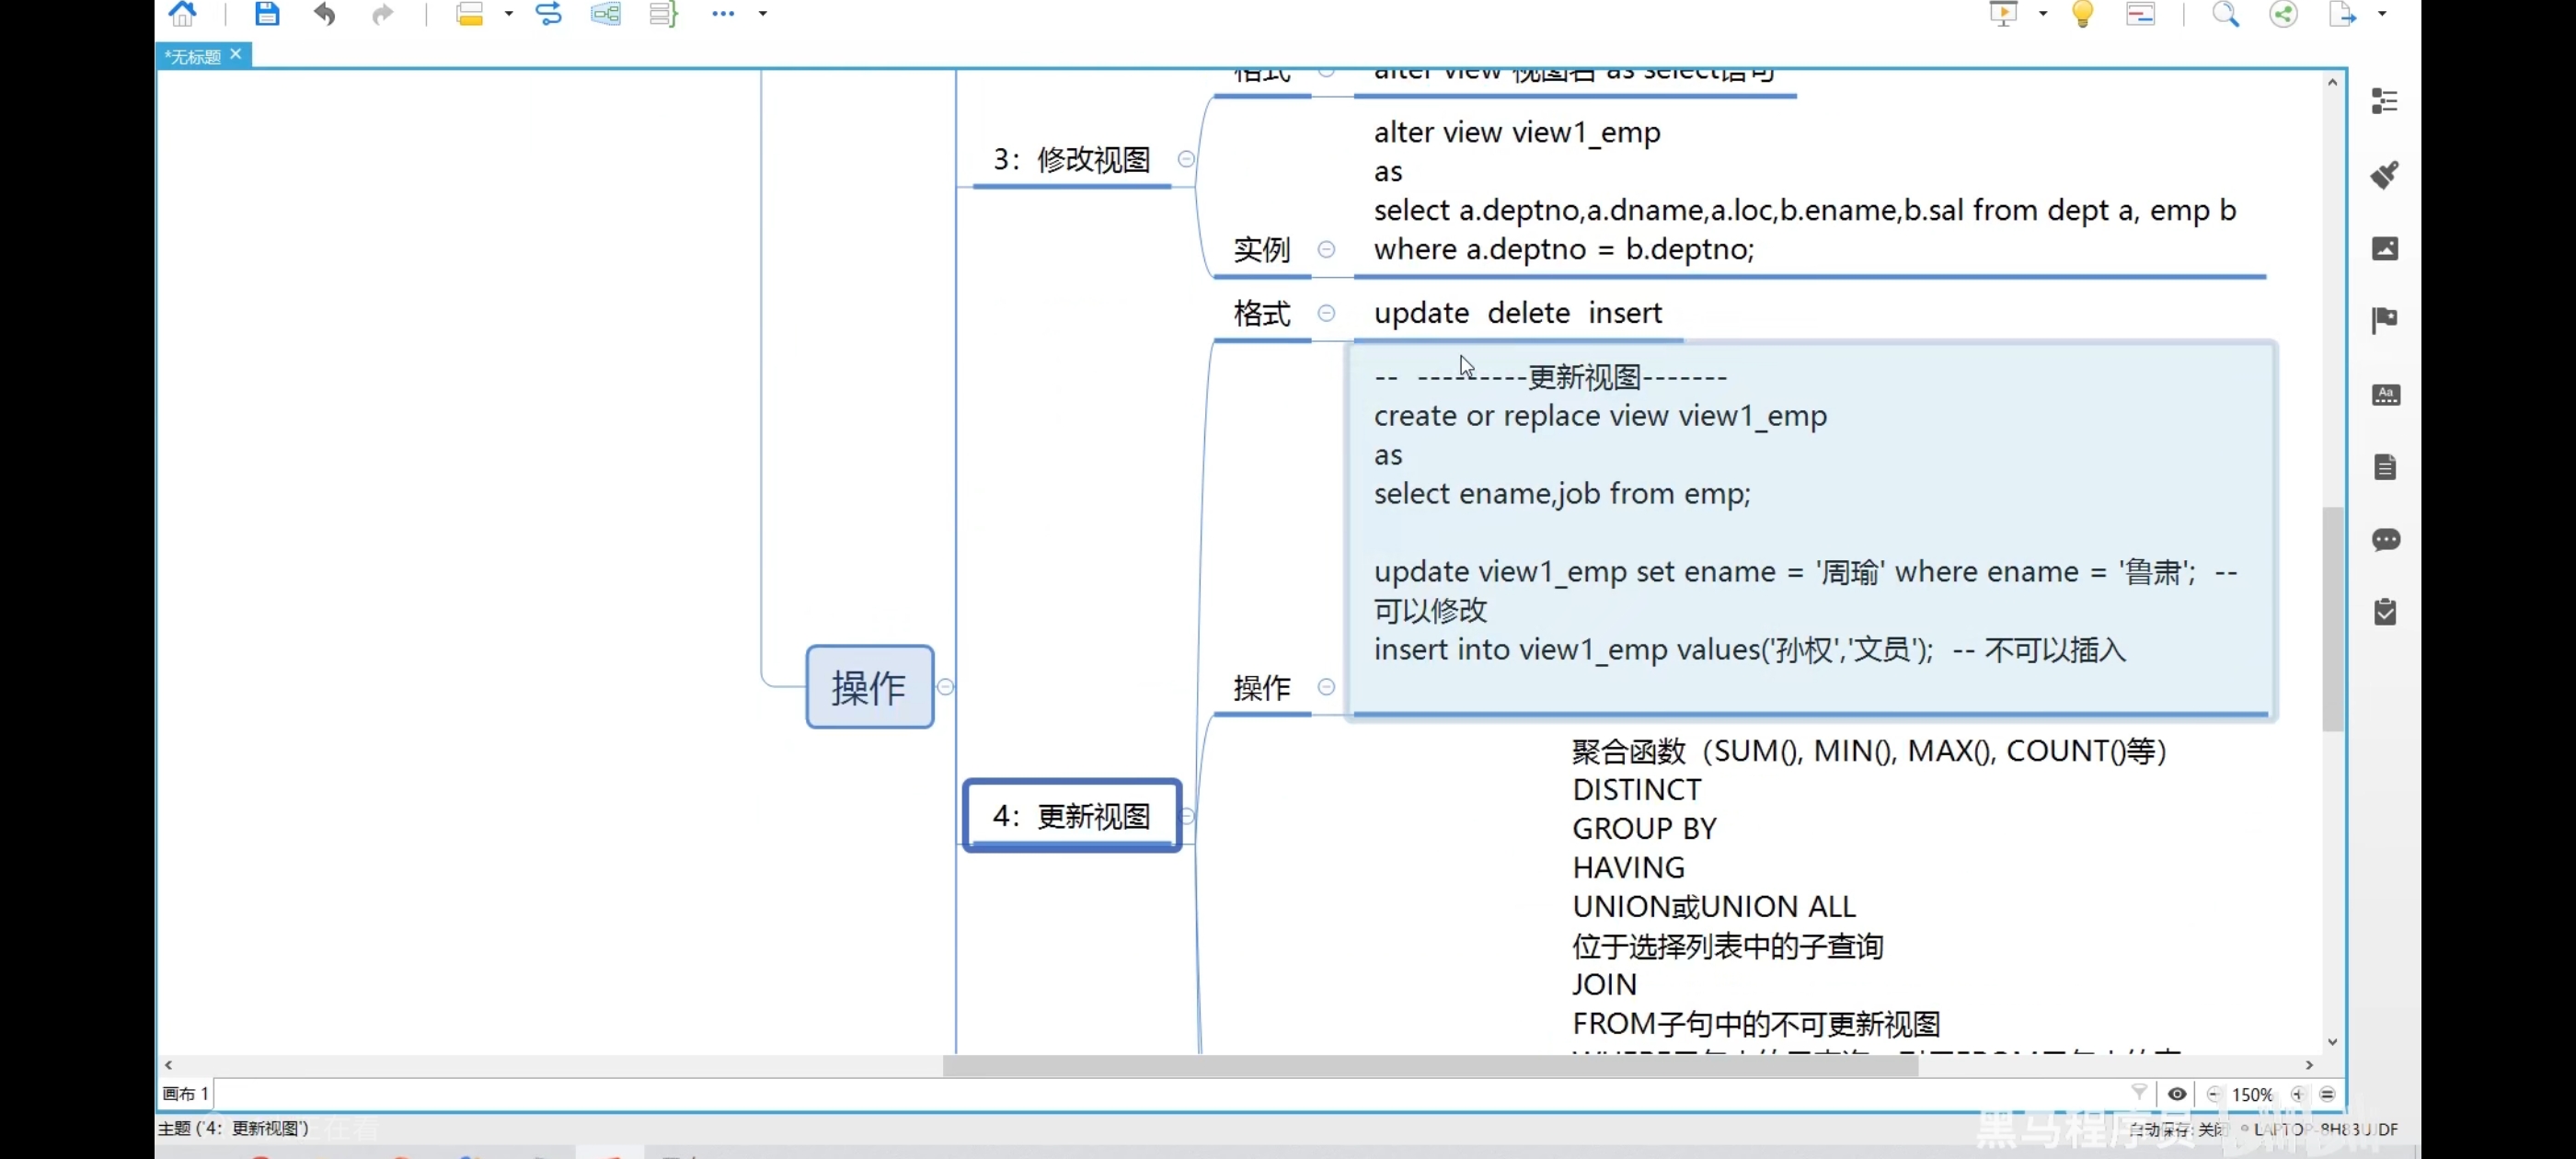Click the zoom in plus button

click(x=2297, y=1094)
